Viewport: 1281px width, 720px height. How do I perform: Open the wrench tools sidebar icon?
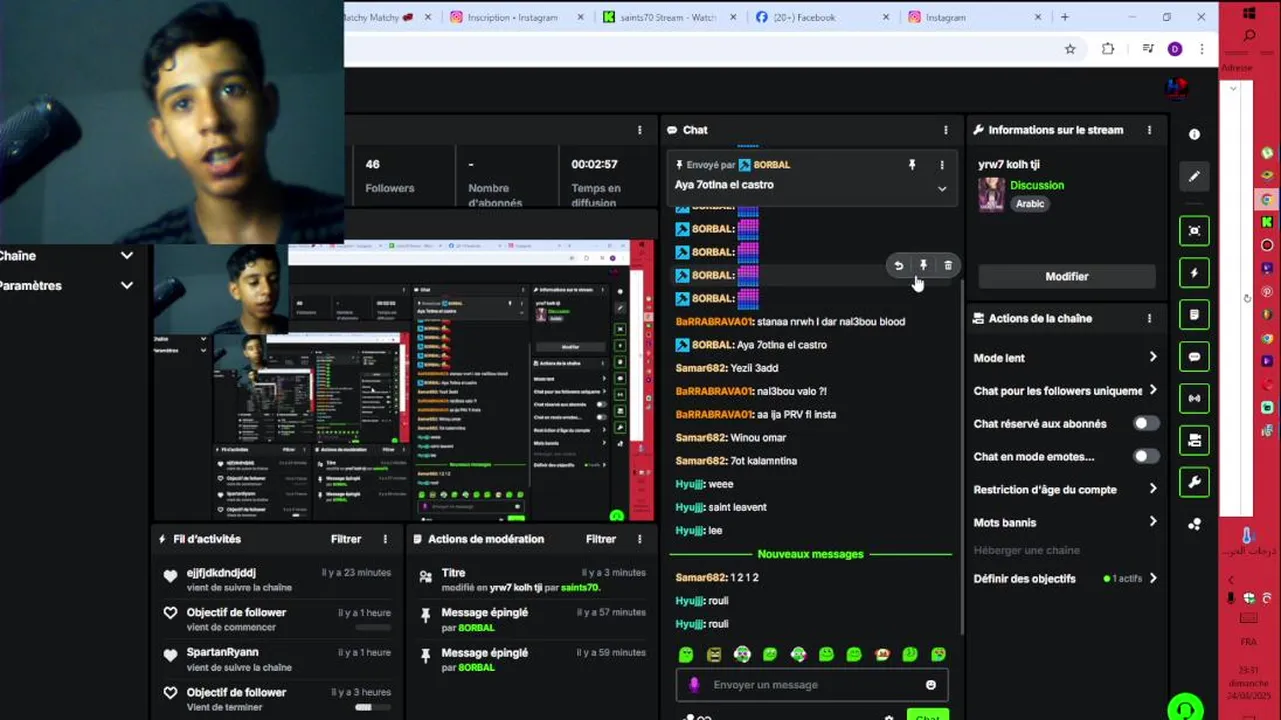click(x=1194, y=482)
